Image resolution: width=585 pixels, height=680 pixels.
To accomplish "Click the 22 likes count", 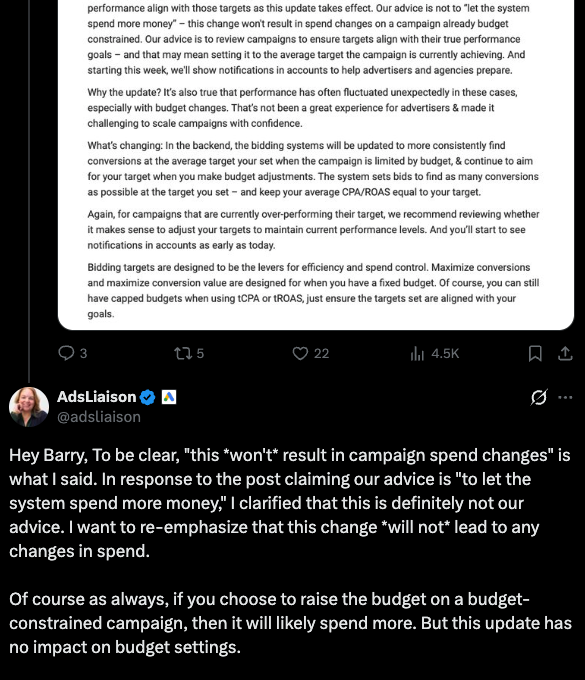I will click(321, 353).
